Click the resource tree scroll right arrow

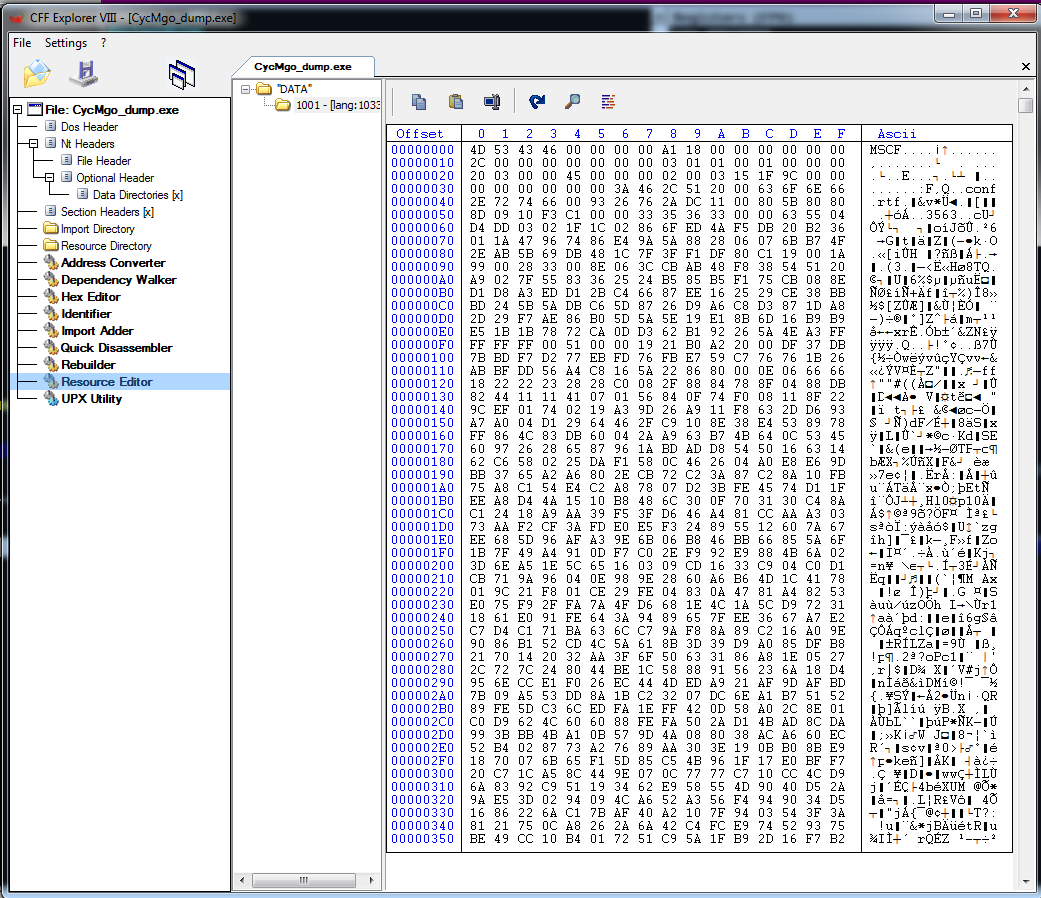pos(371,880)
